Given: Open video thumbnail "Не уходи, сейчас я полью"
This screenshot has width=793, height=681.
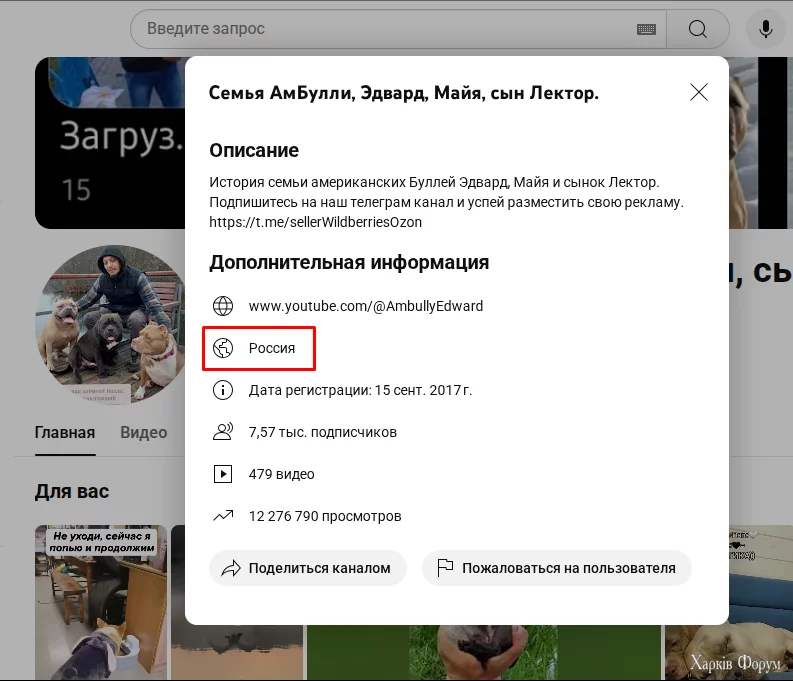Looking at the screenshot, I should (101, 602).
